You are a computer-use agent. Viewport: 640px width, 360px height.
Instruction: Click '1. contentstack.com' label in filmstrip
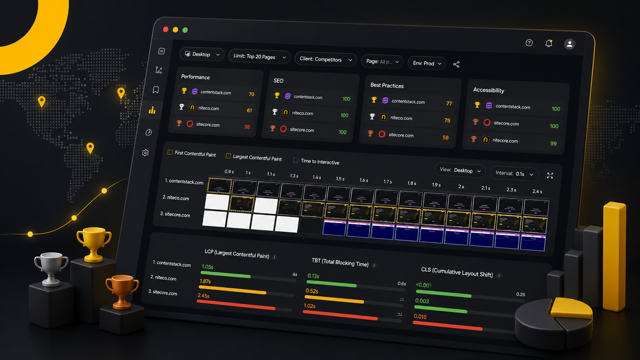click(184, 181)
